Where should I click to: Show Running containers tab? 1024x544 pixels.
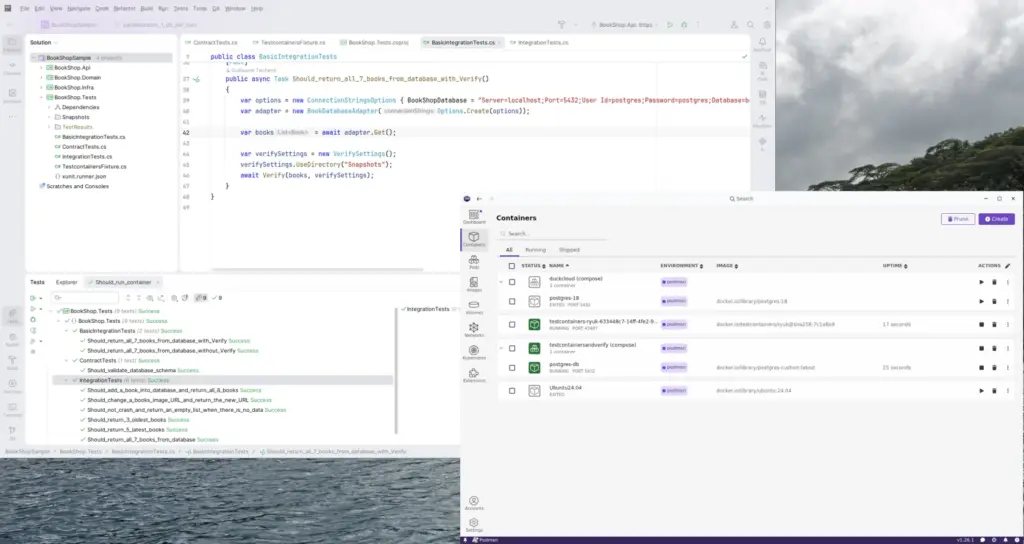535,249
